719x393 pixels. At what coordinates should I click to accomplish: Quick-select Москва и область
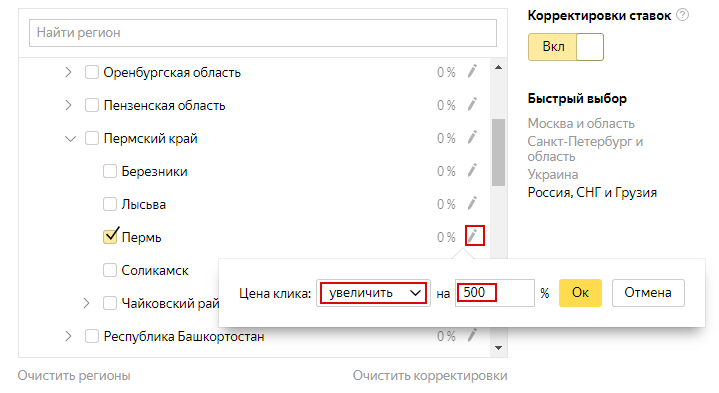click(581, 123)
